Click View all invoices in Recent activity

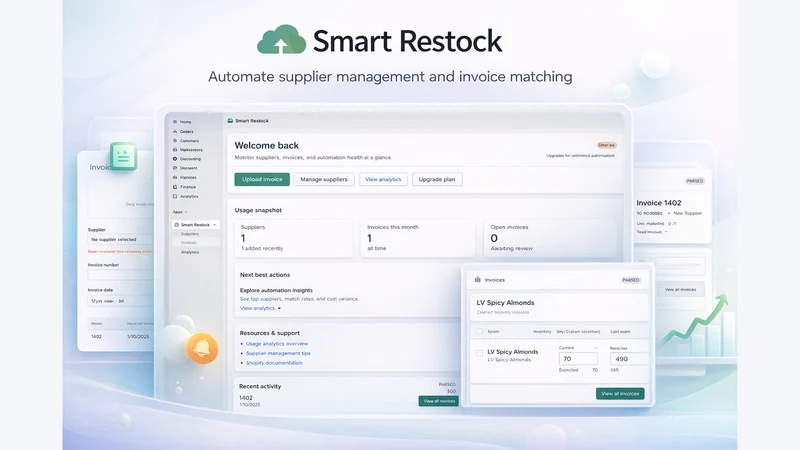439,401
